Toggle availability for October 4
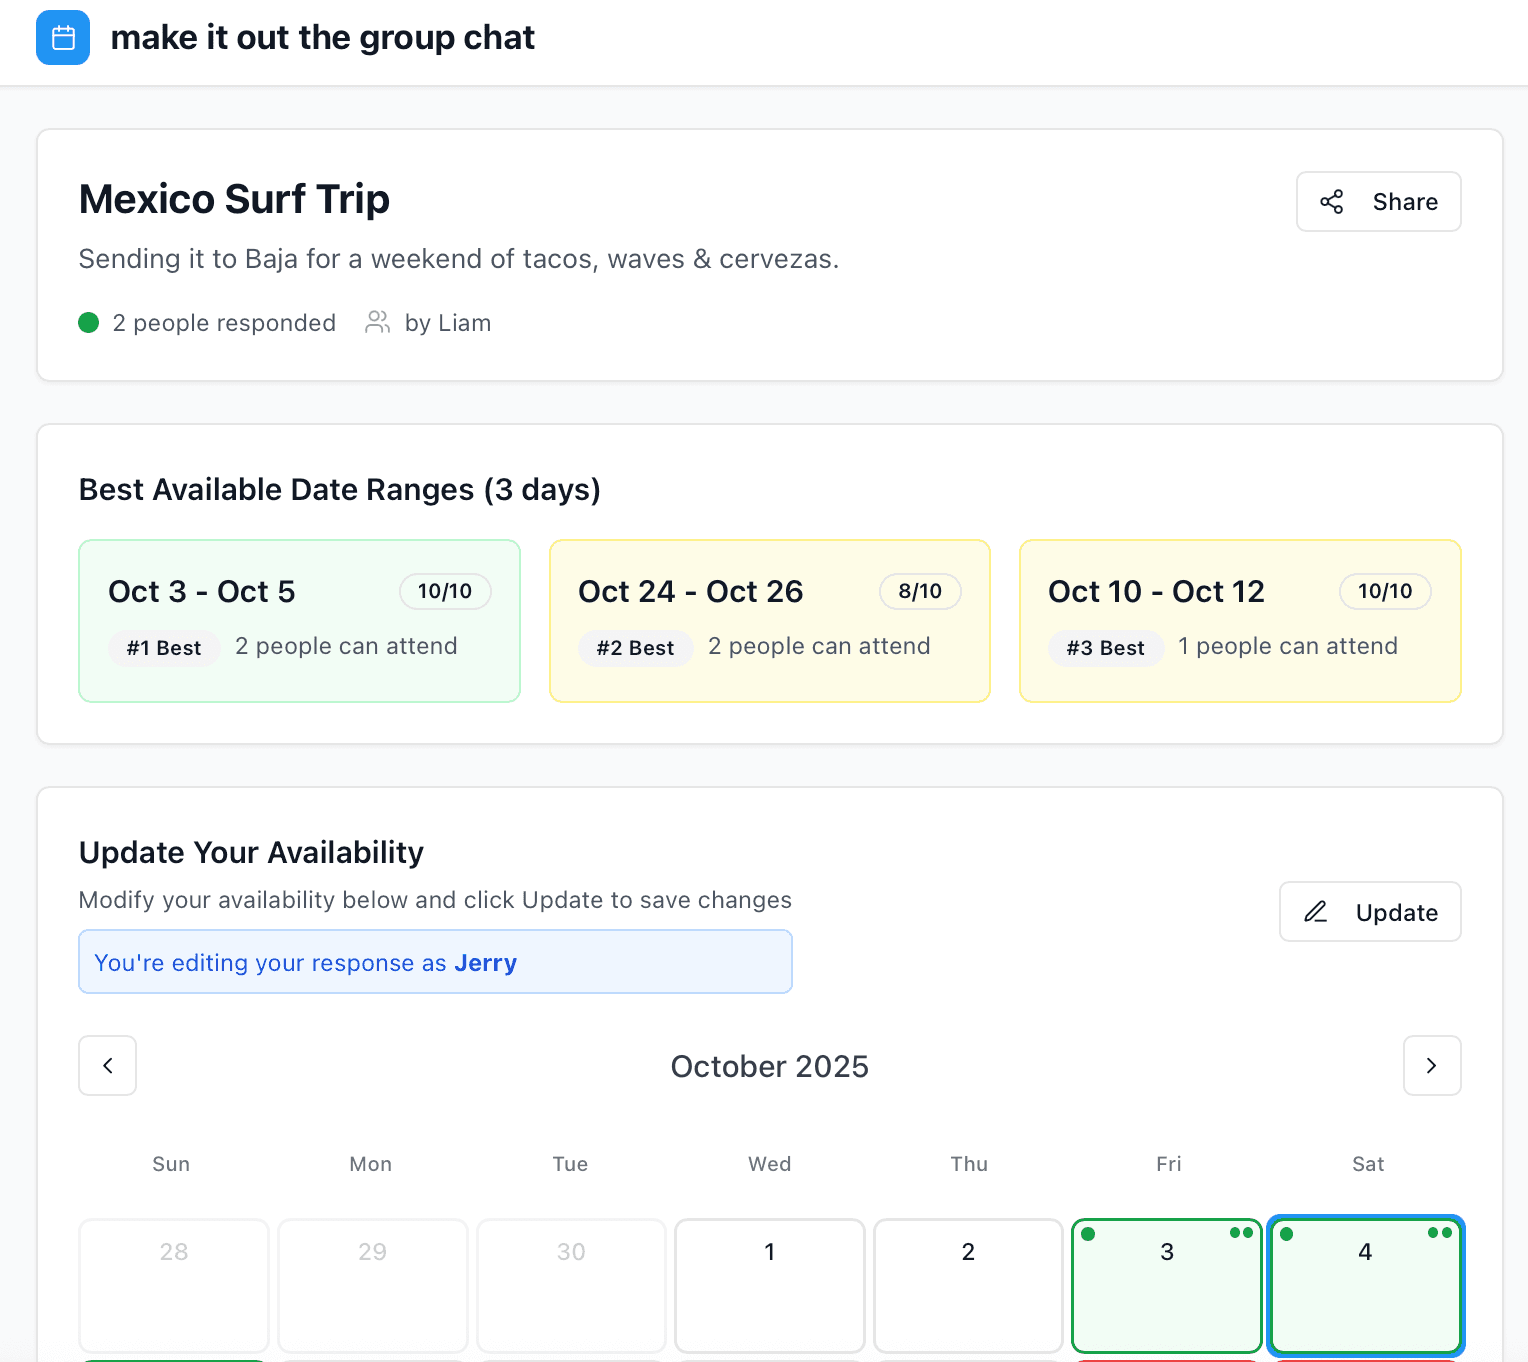 tap(1365, 1284)
